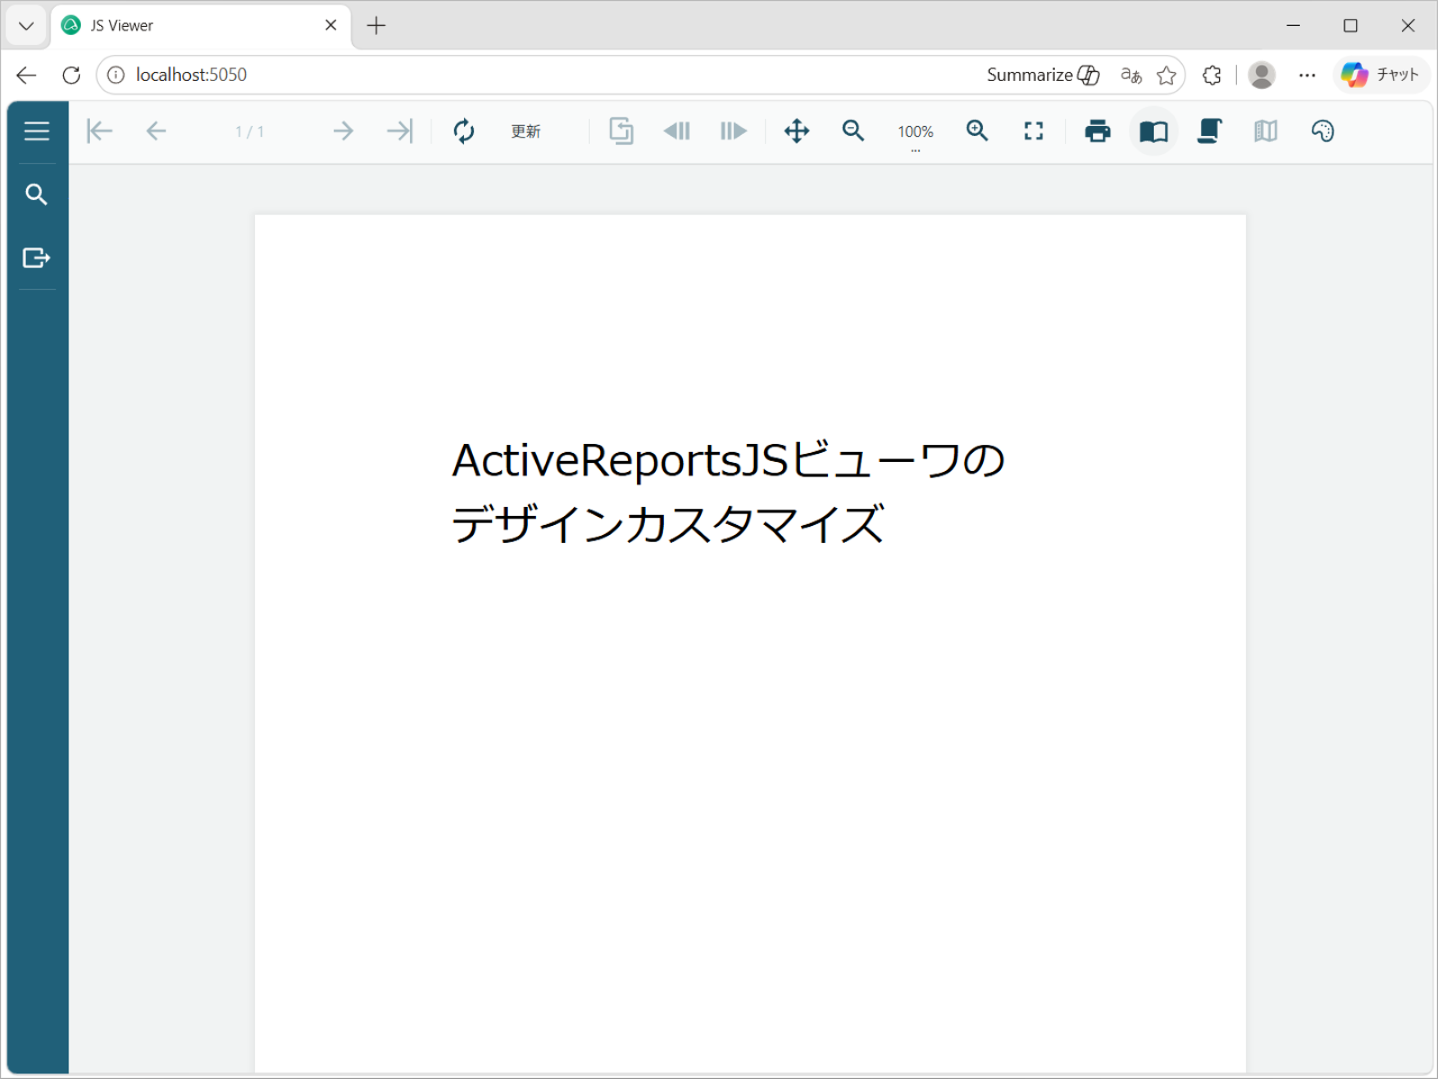Image resolution: width=1438 pixels, height=1079 pixels.
Task: Open the theme palette picker
Action: click(1323, 131)
